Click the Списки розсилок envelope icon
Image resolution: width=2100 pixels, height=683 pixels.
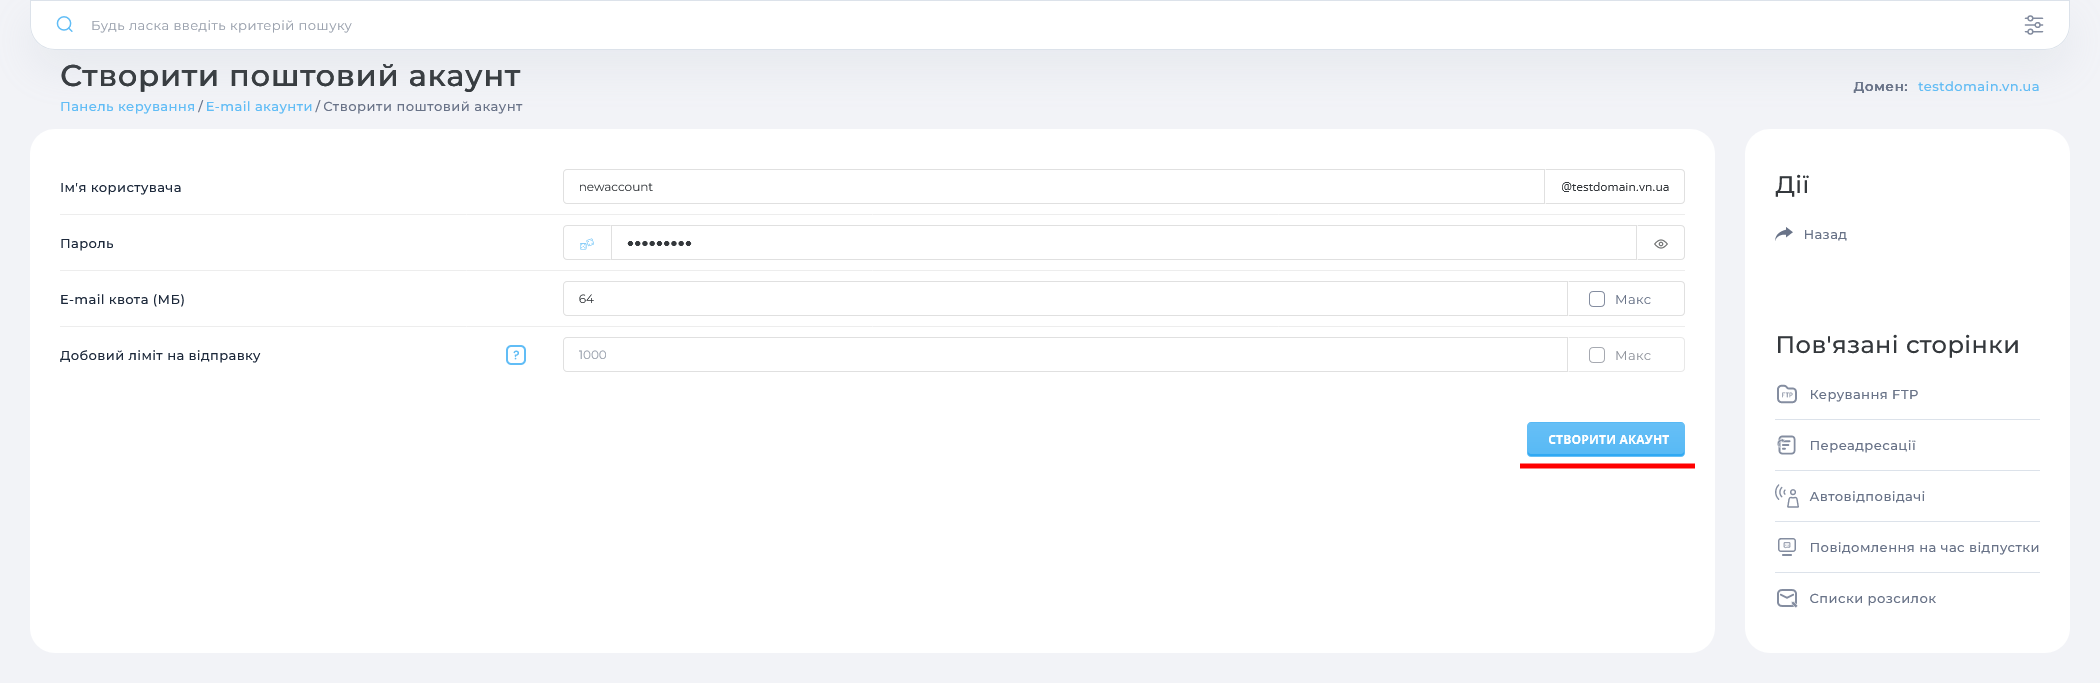click(1786, 598)
